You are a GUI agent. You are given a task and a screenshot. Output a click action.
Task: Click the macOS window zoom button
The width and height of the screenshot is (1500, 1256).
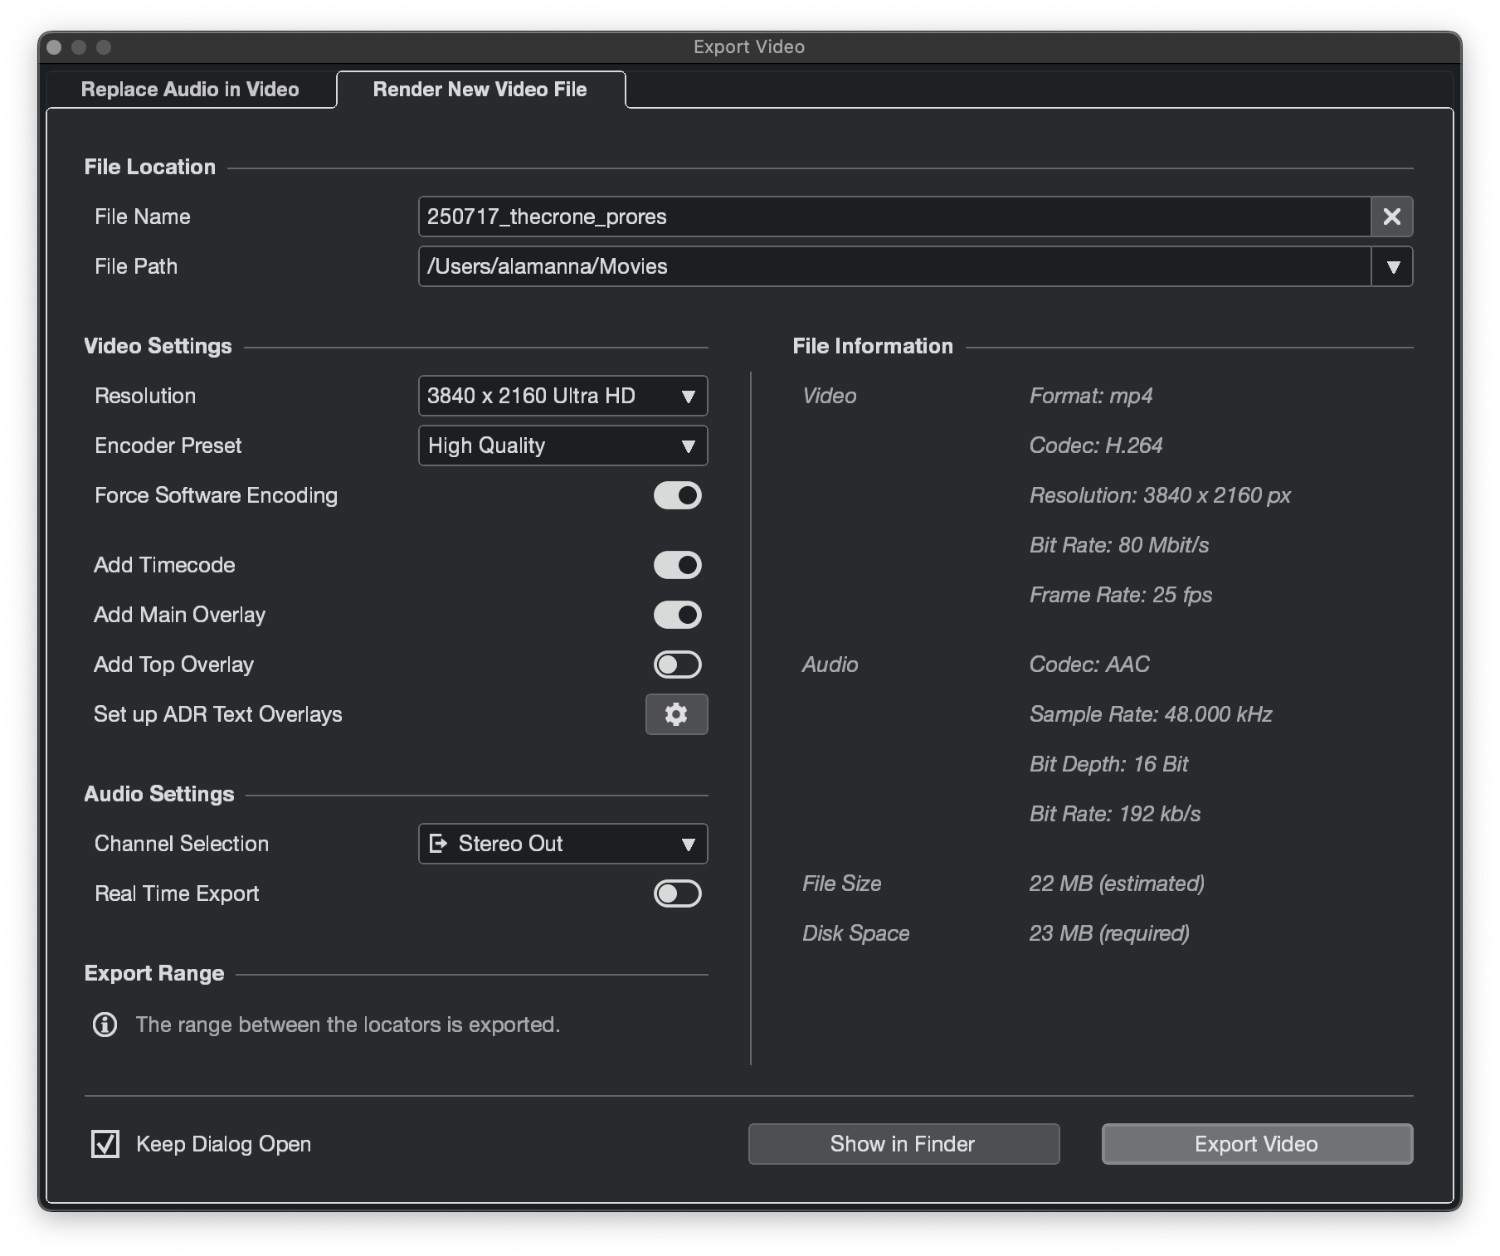tap(104, 47)
